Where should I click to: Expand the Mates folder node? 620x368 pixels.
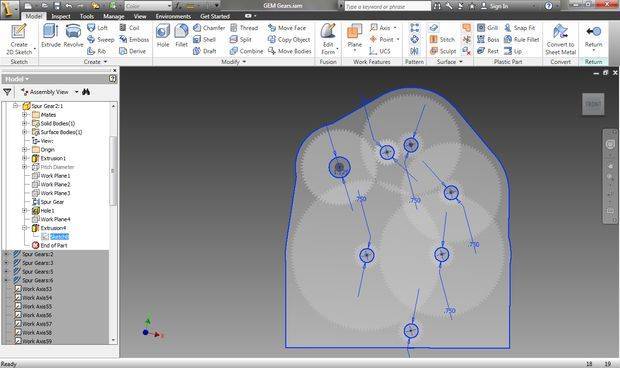(x=25, y=115)
